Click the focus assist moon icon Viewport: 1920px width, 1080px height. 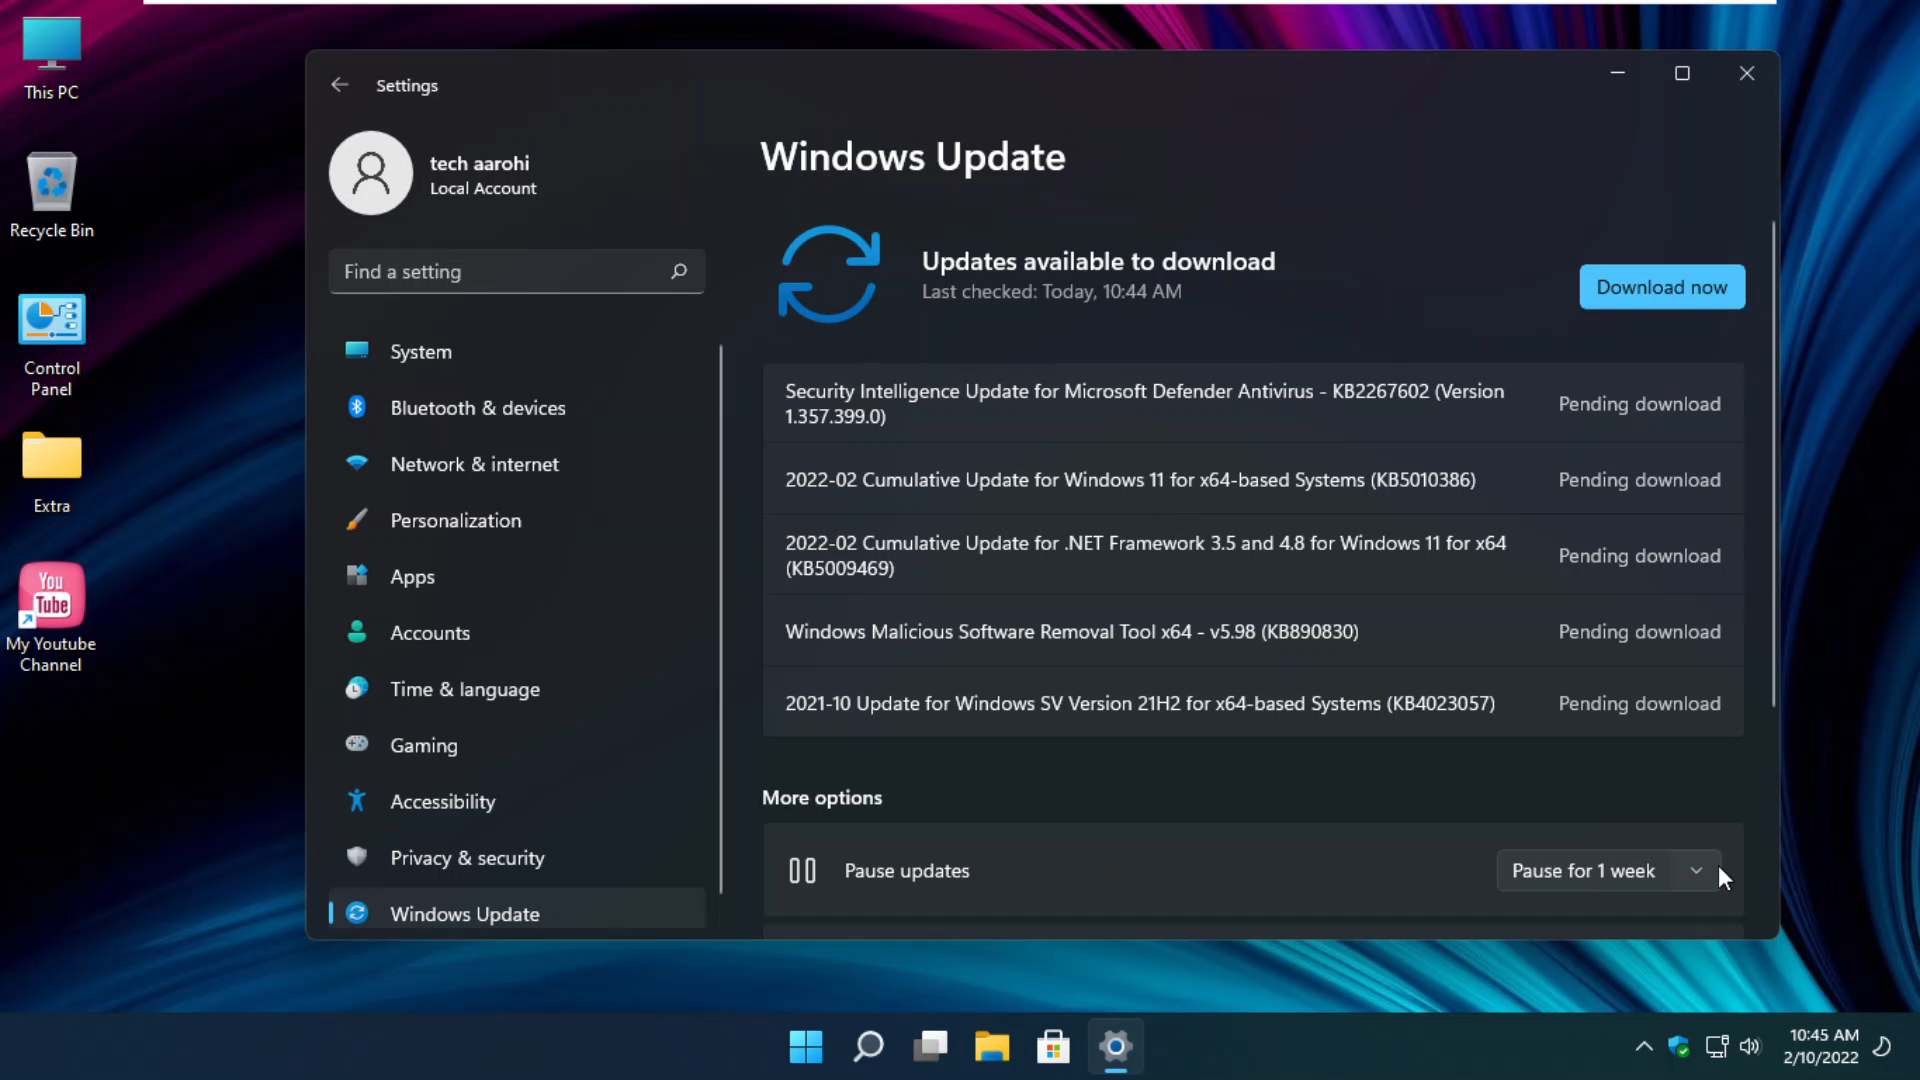1882,1047
